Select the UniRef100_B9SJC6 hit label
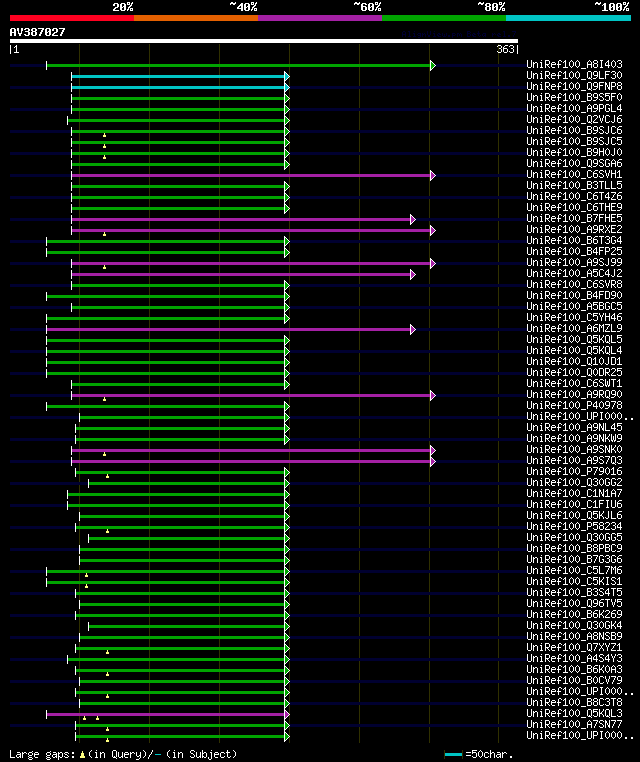 pos(574,130)
